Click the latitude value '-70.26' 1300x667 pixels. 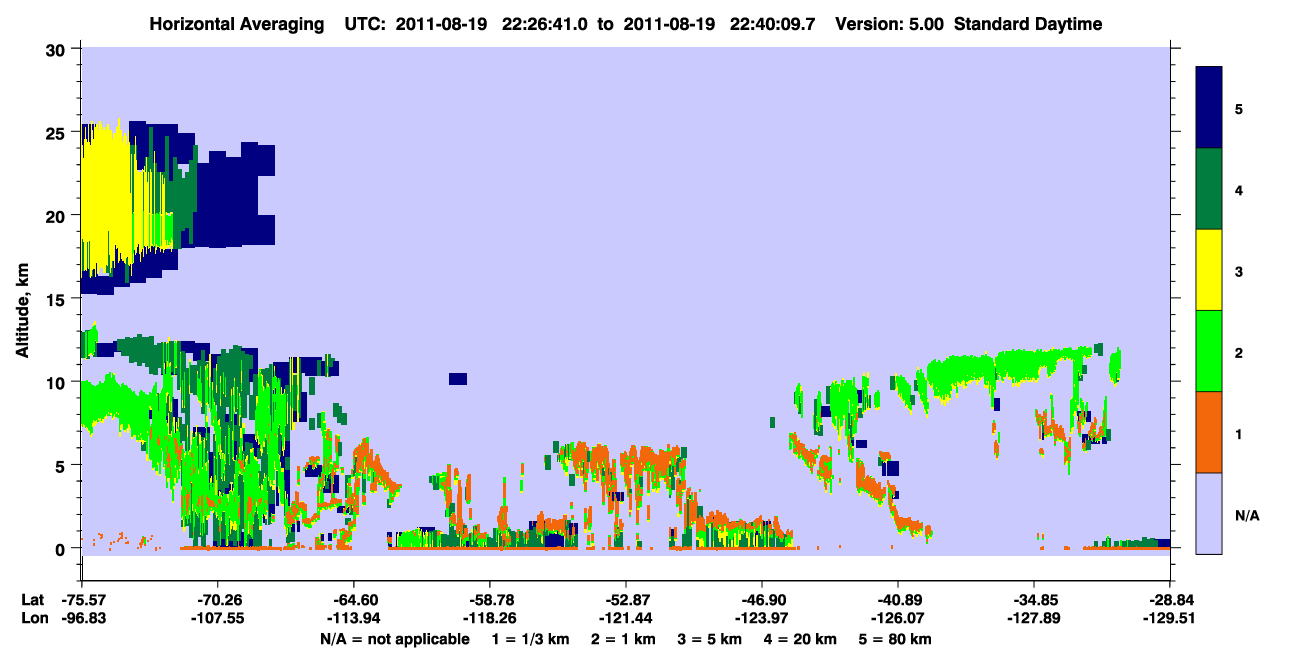click(217, 600)
